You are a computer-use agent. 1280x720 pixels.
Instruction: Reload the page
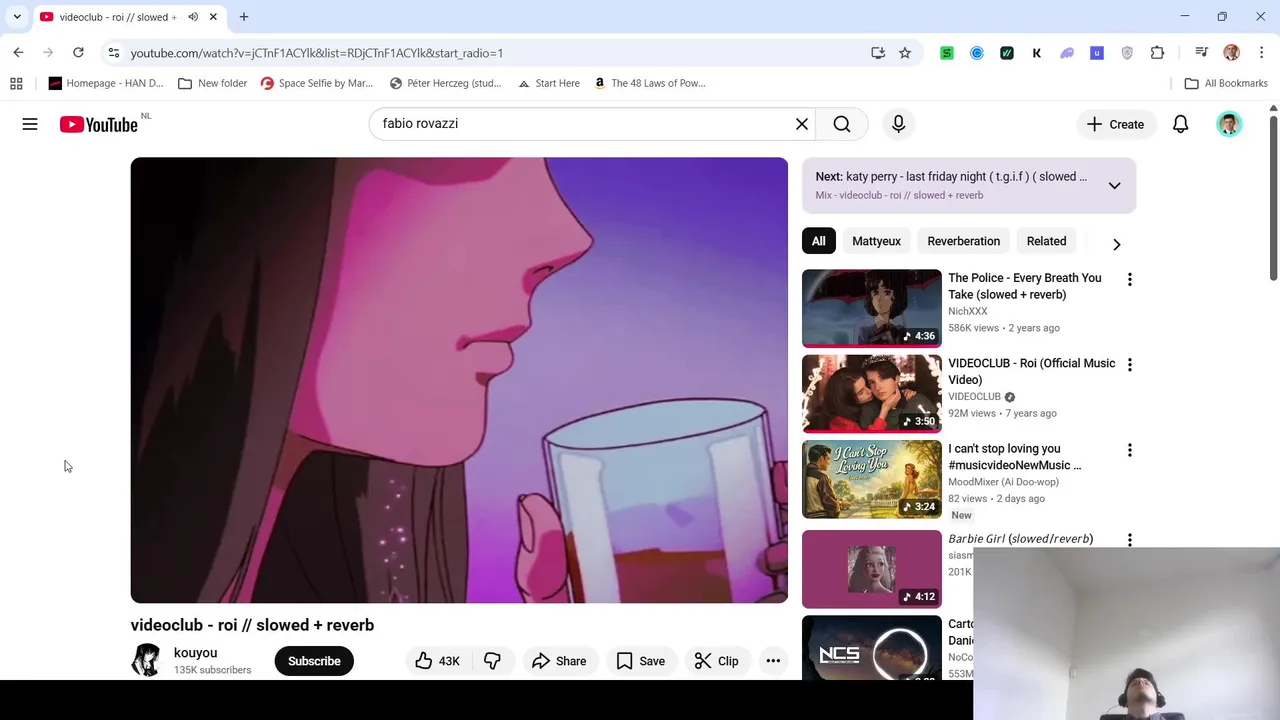click(78, 53)
